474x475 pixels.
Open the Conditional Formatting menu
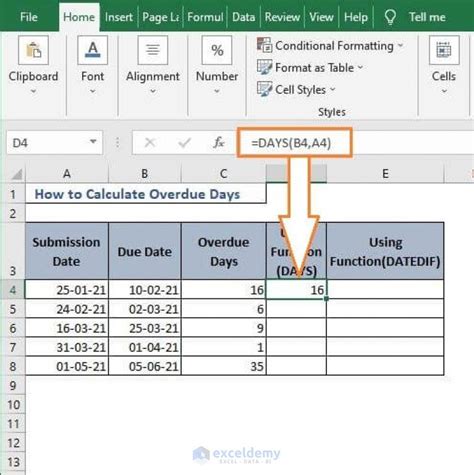(x=330, y=46)
